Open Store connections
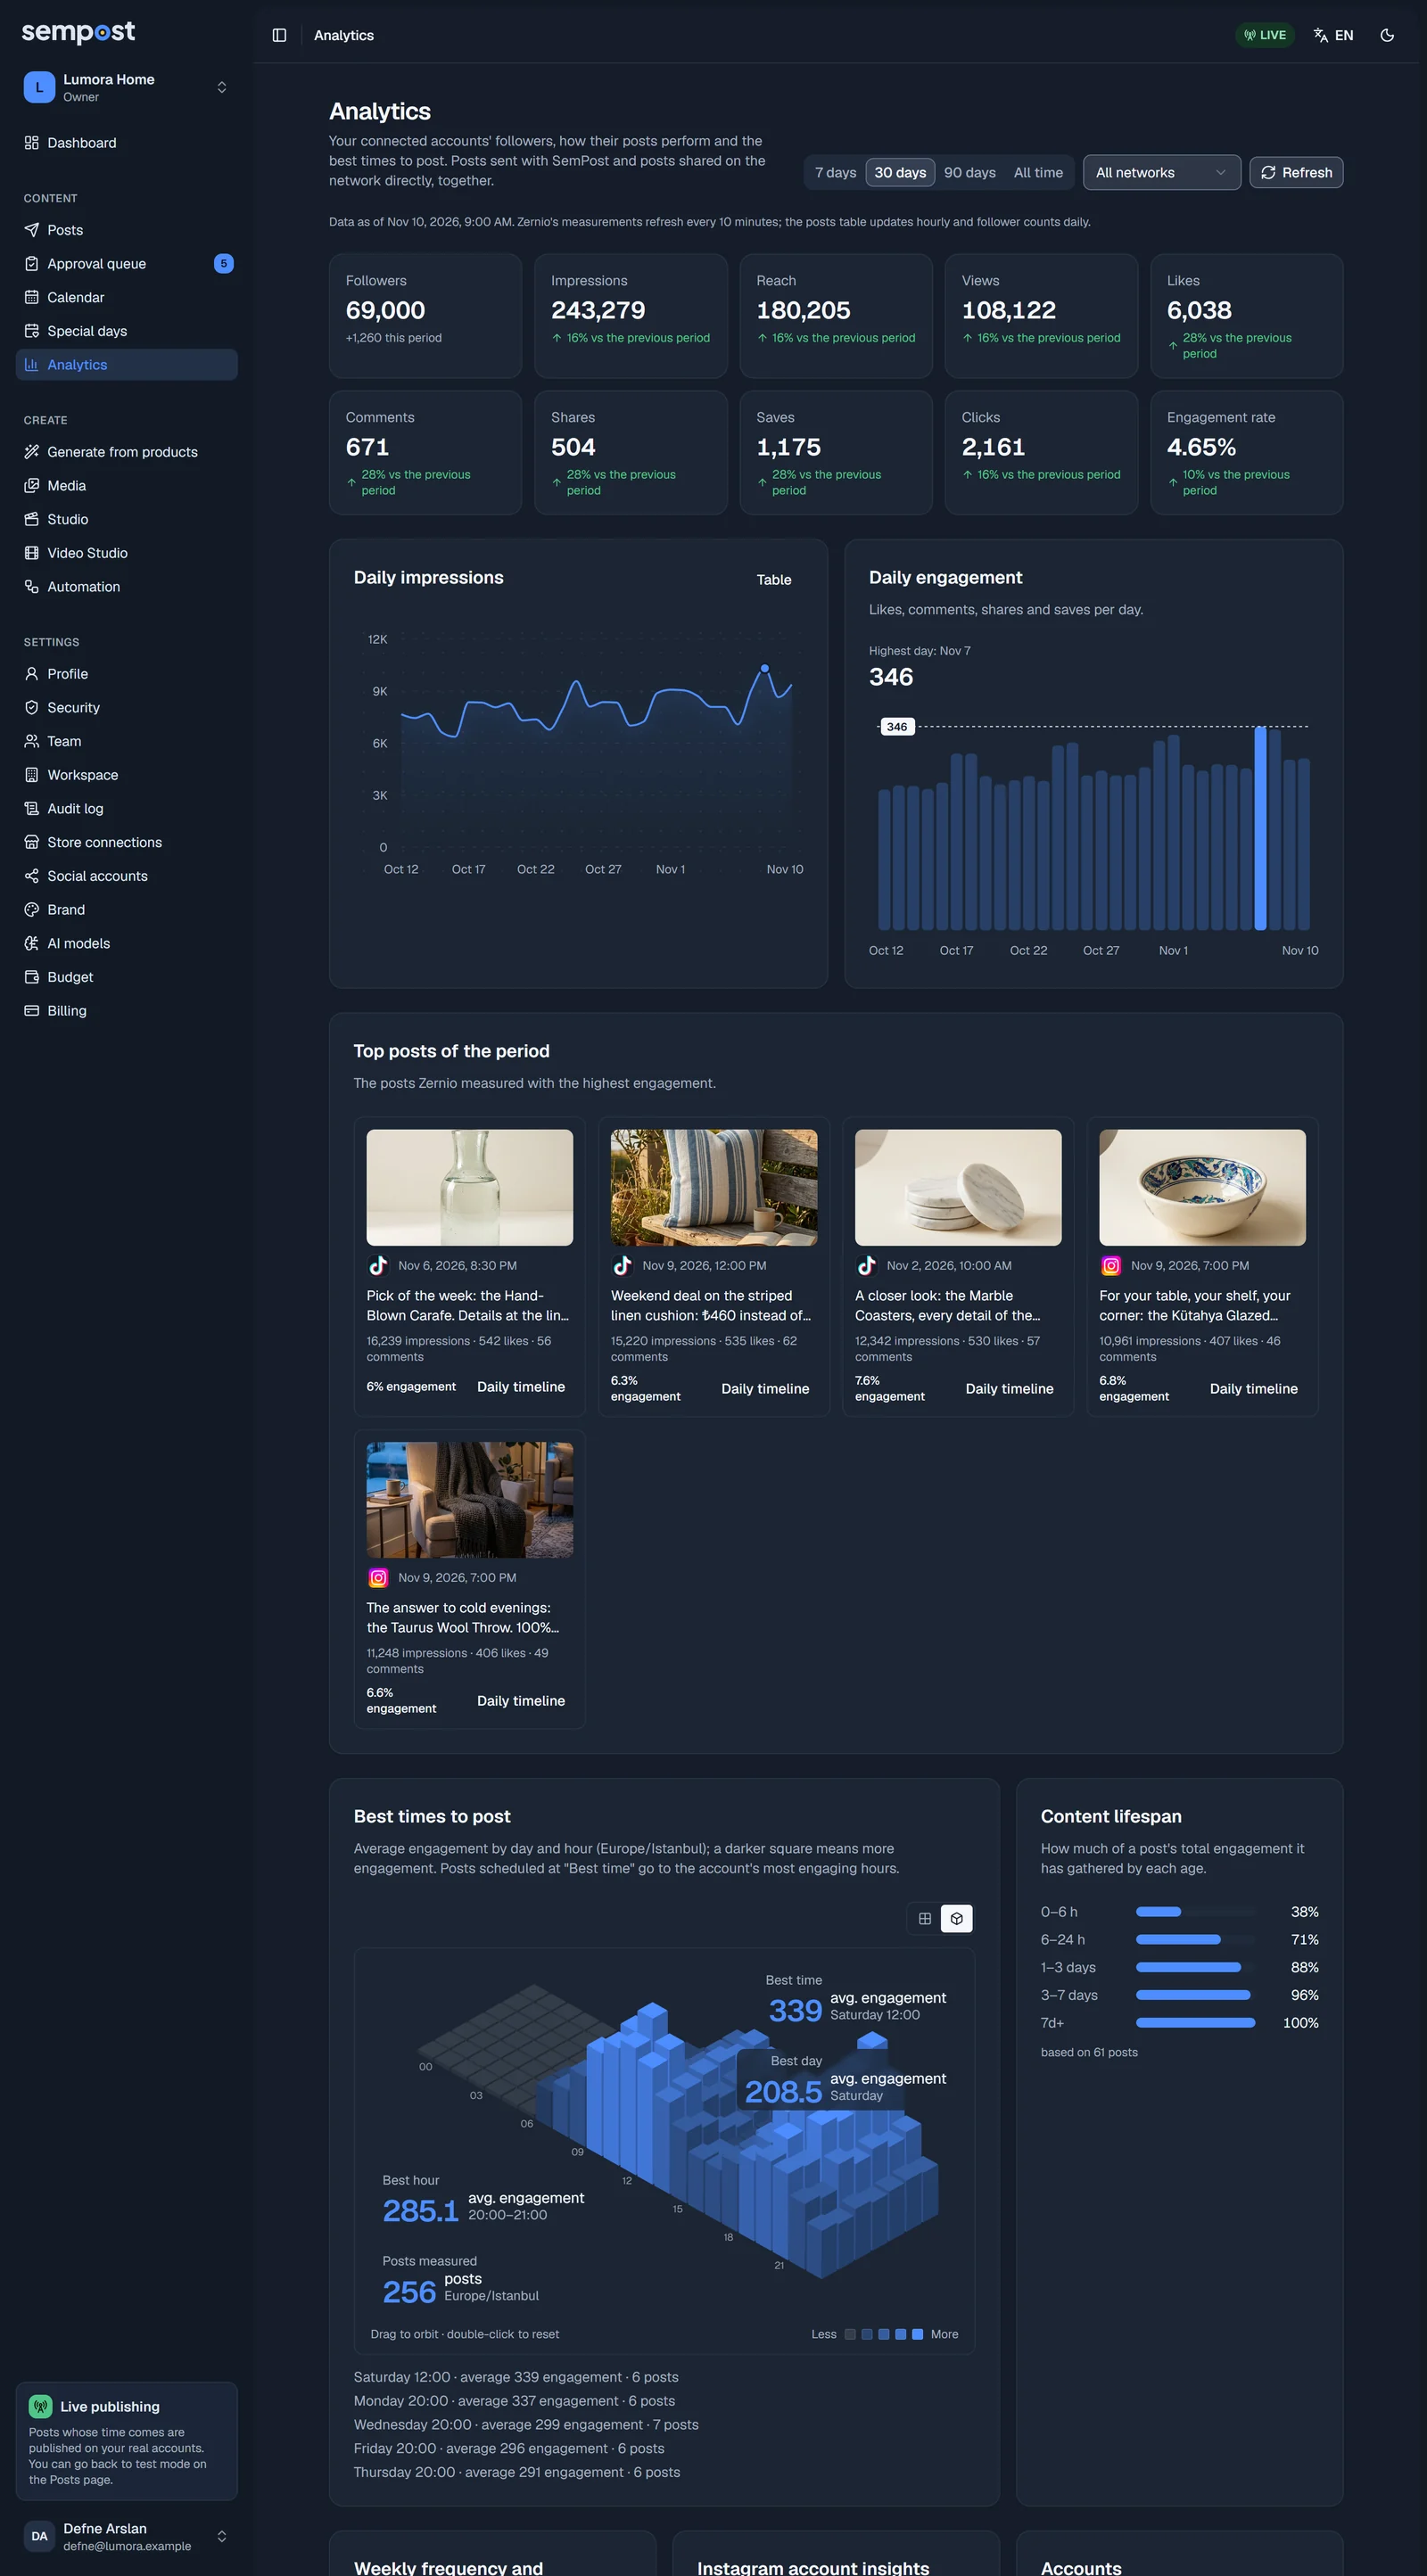 [x=127, y=842]
